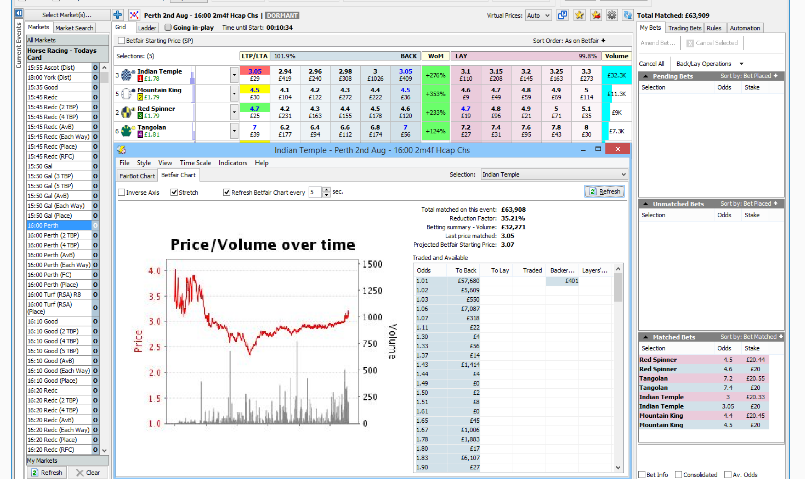This screenshot has height=479, width=805.
Task: Click the refresh prices icon beside Total Matched
Action: pyautogui.click(x=628, y=15)
